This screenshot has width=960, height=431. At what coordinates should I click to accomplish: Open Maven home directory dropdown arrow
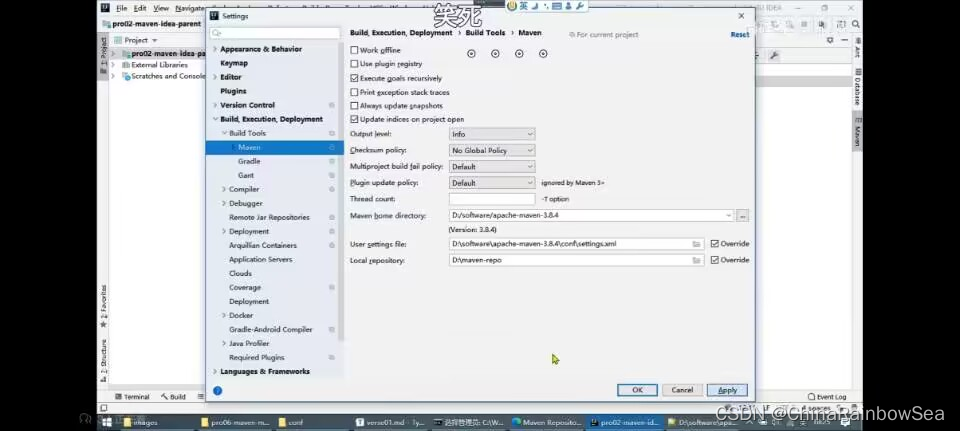coord(728,216)
